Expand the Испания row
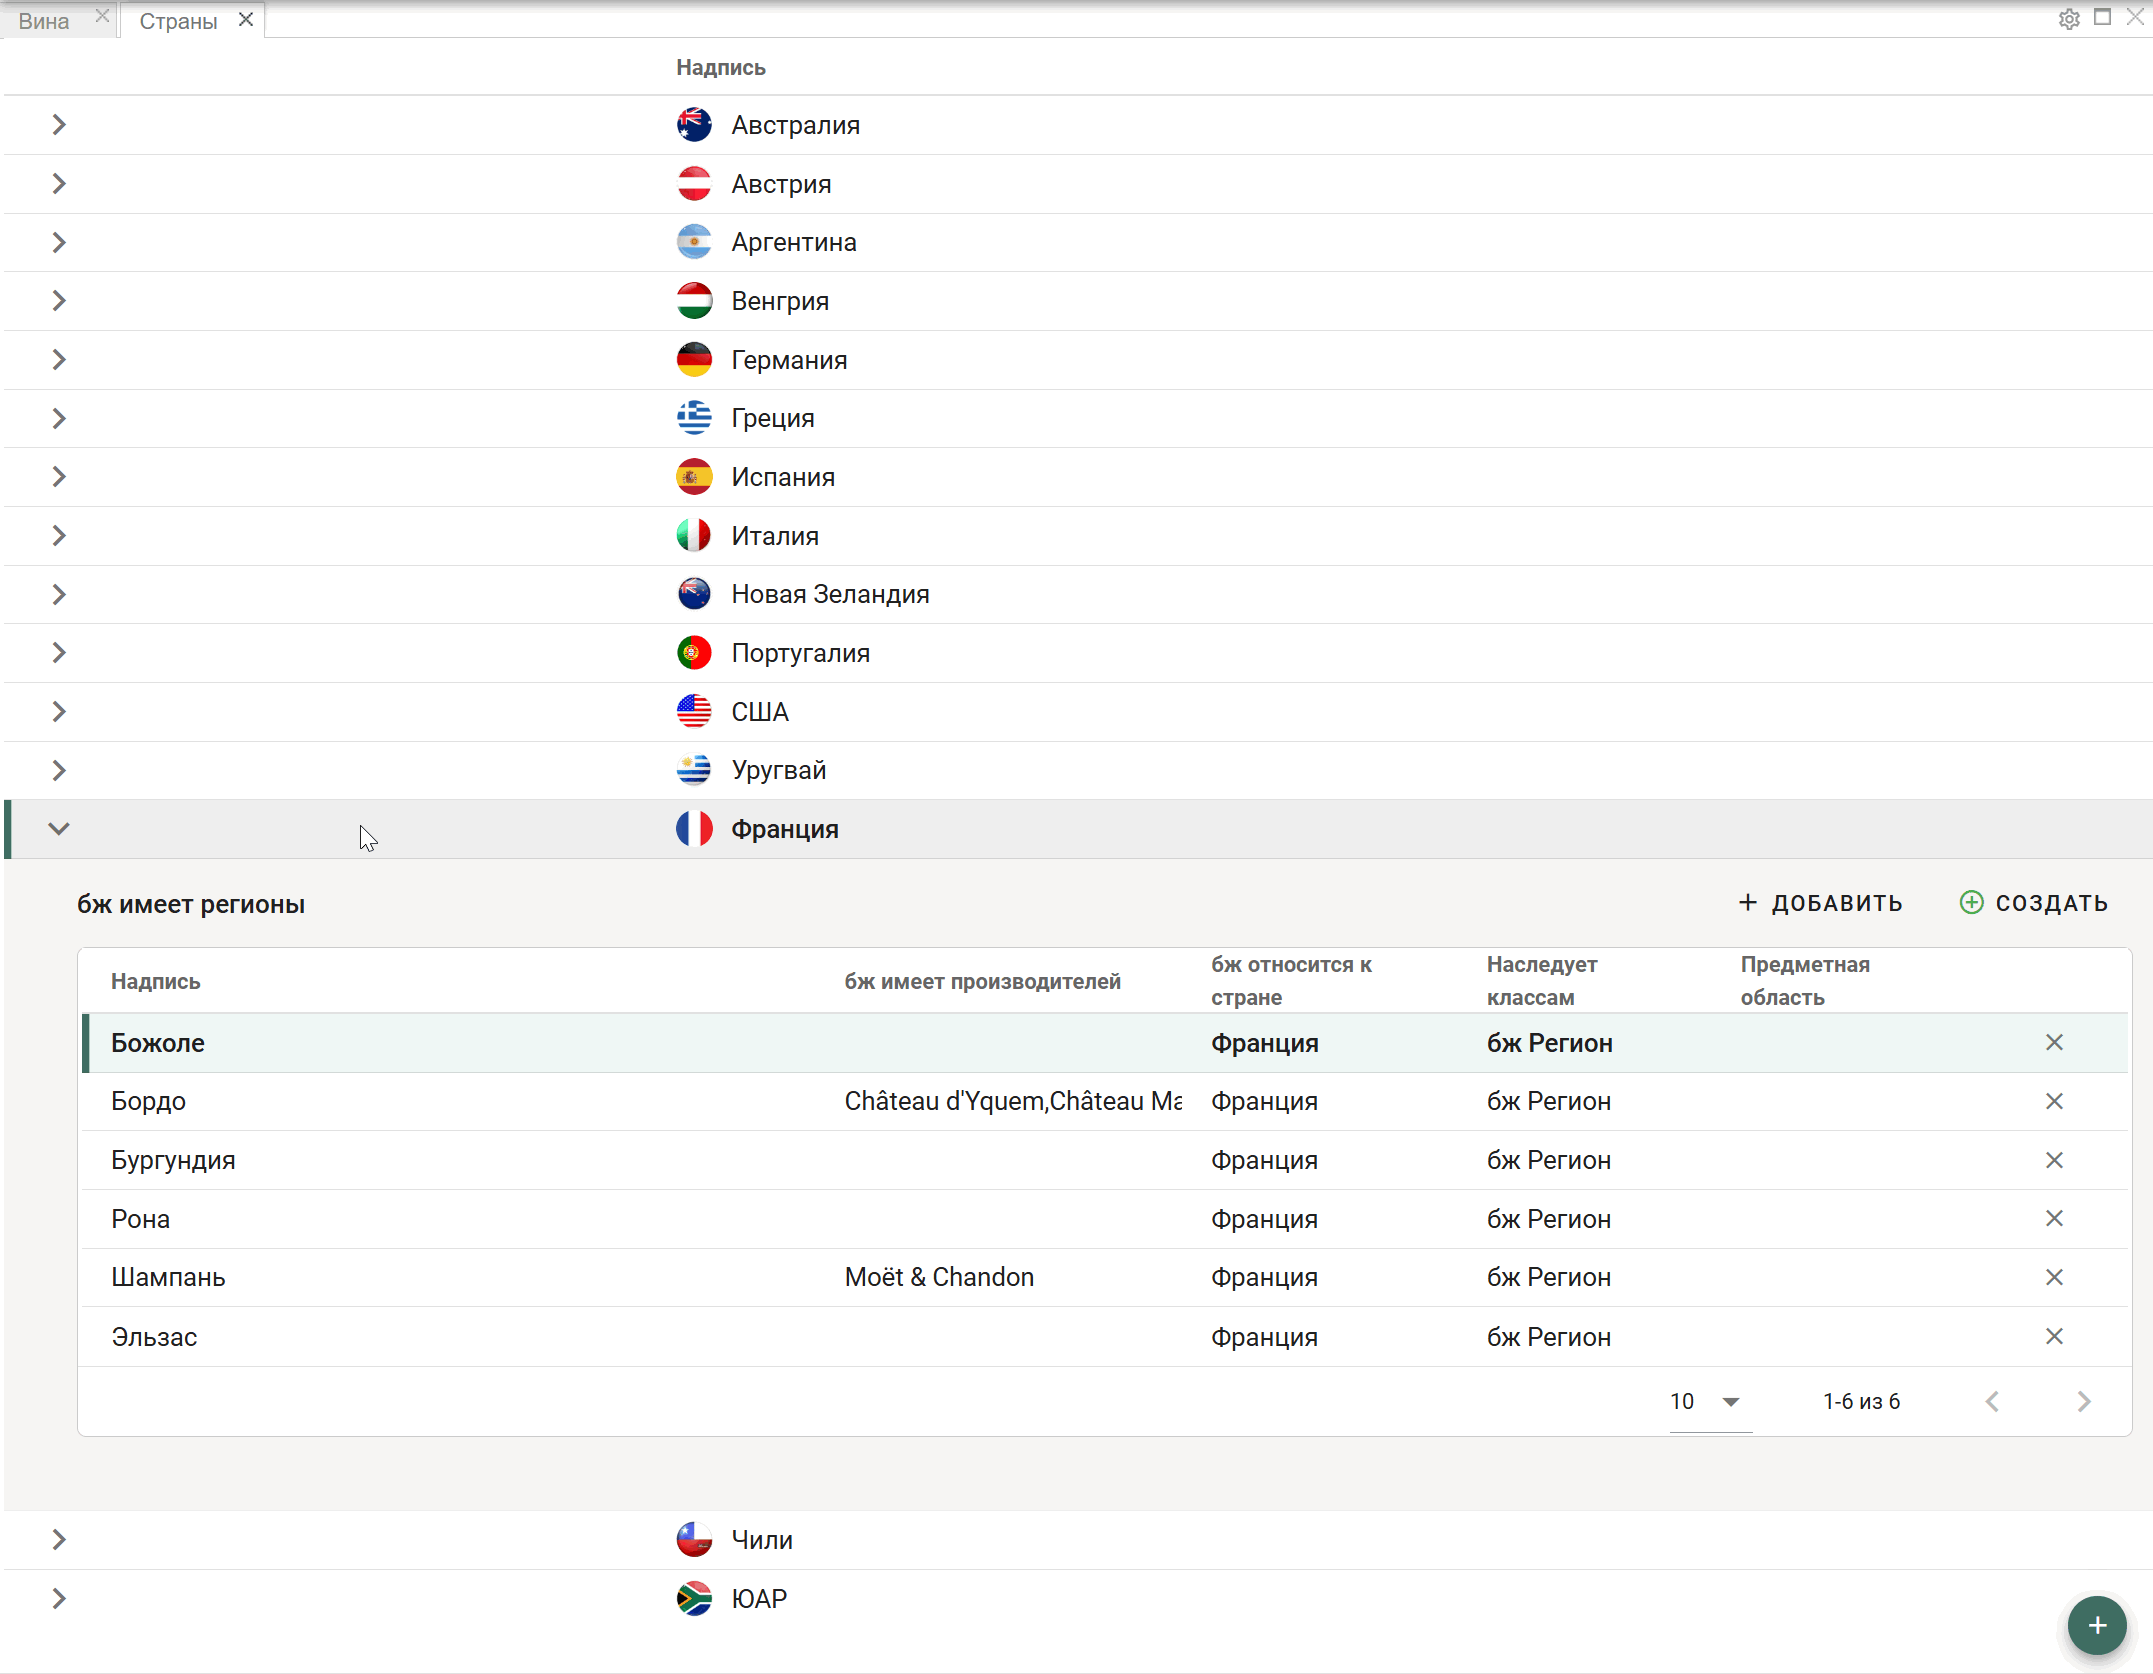 (59, 477)
